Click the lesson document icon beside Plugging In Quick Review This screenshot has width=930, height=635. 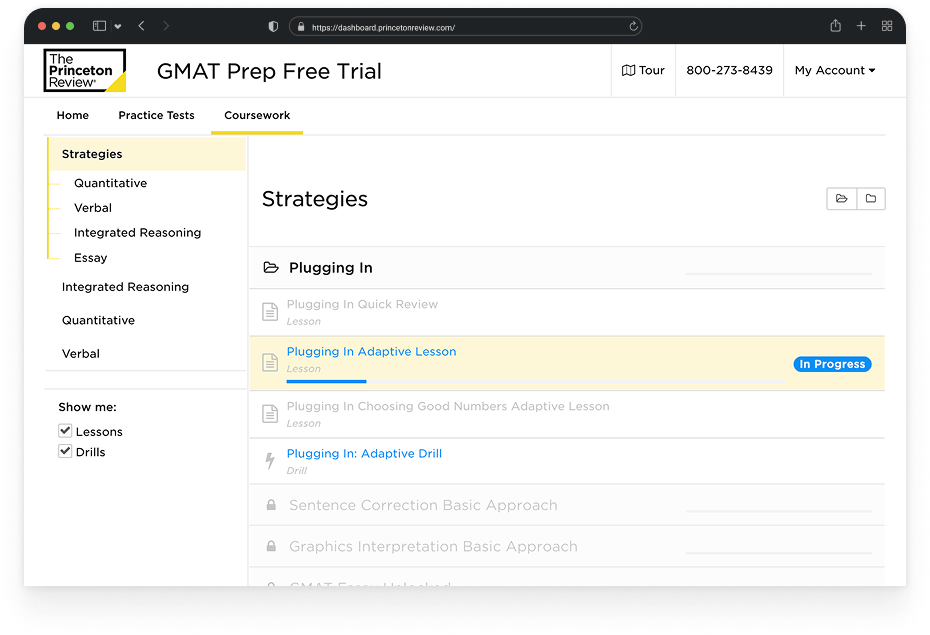pyautogui.click(x=270, y=311)
